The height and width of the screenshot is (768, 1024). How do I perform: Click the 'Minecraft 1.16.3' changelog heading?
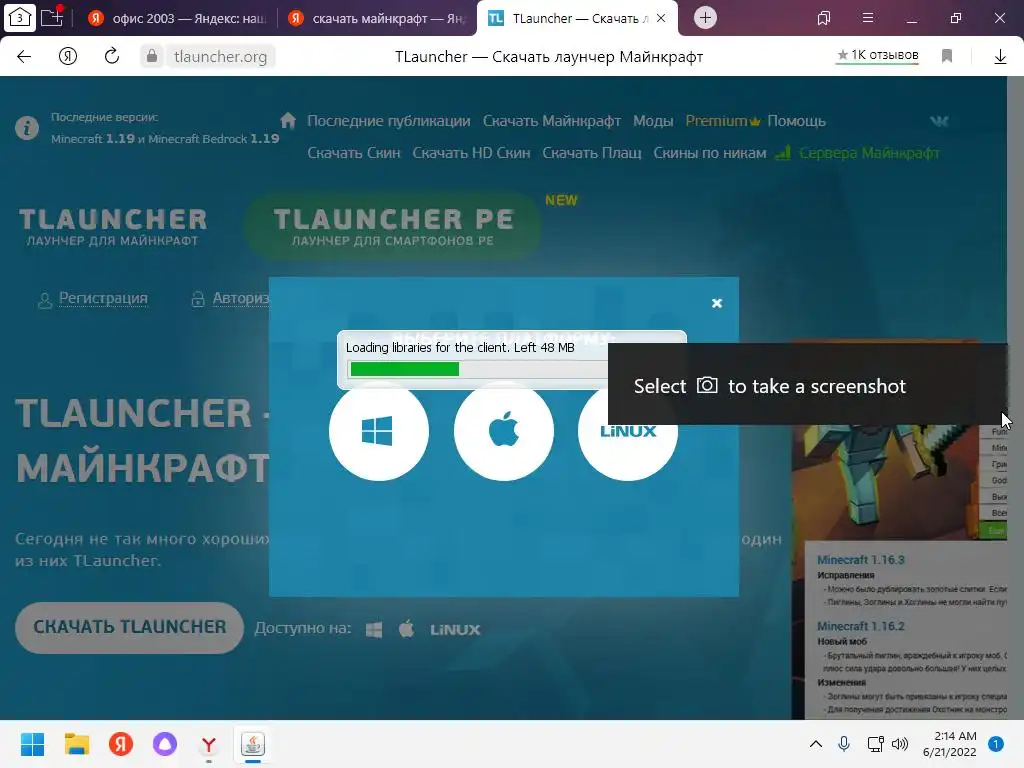tap(861, 560)
